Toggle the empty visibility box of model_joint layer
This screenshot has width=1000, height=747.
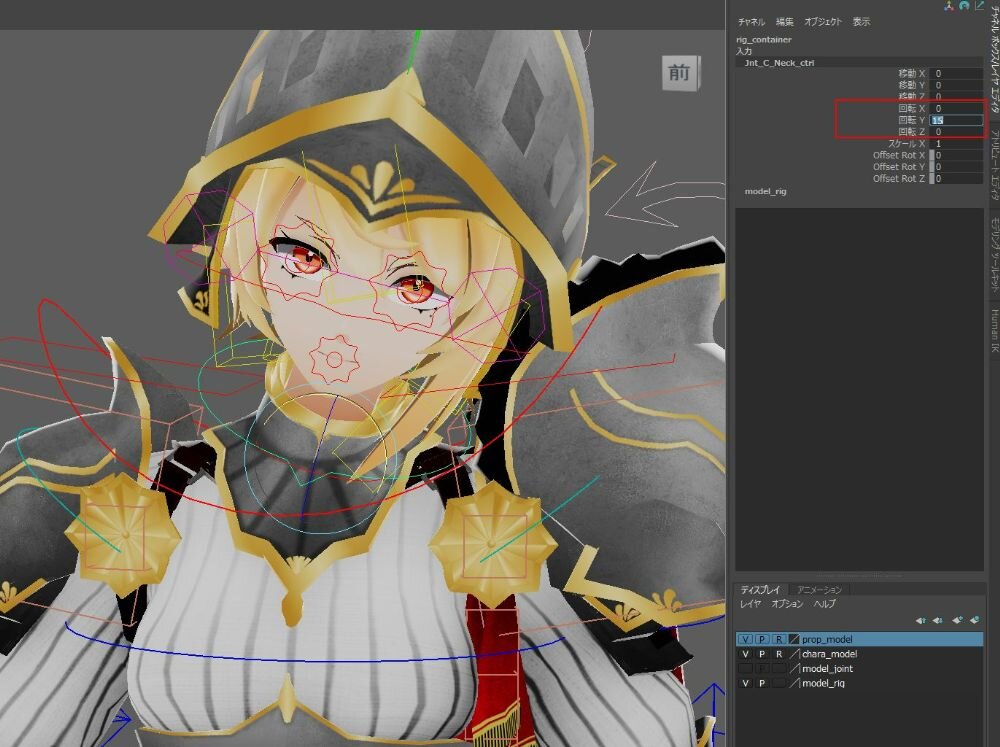coord(745,669)
